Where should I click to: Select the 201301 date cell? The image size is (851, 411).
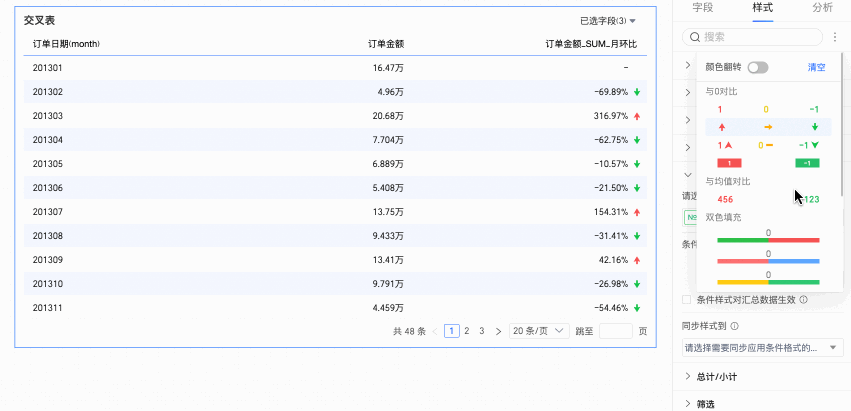tap(48, 68)
